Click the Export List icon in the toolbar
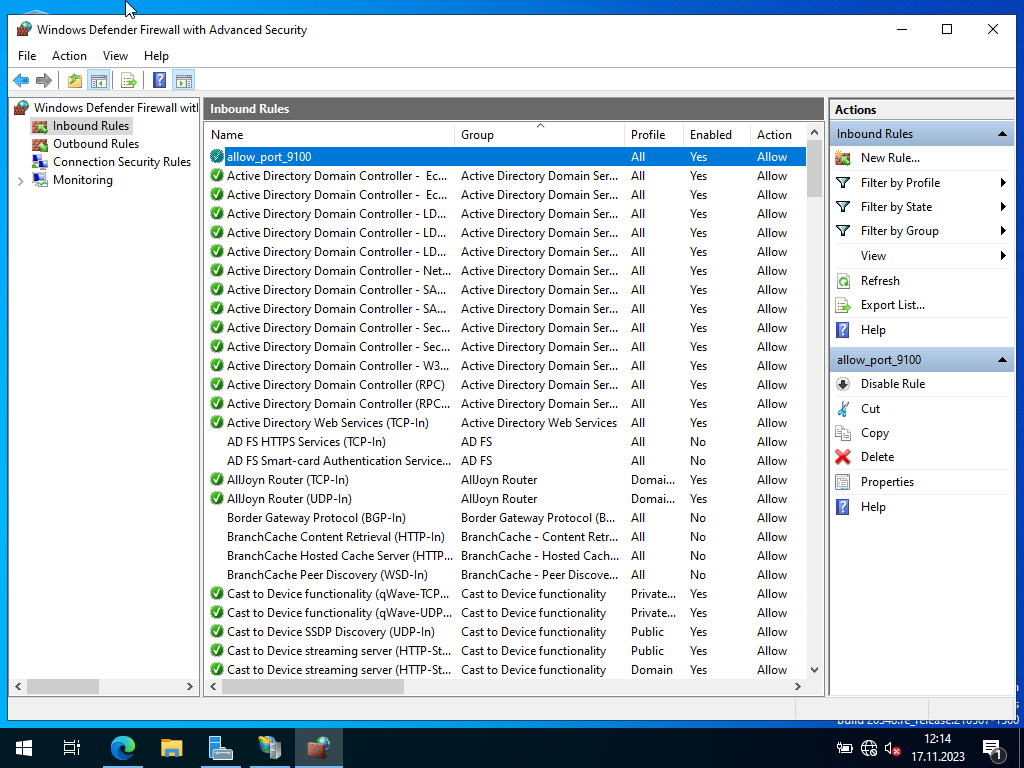 [129, 80]
